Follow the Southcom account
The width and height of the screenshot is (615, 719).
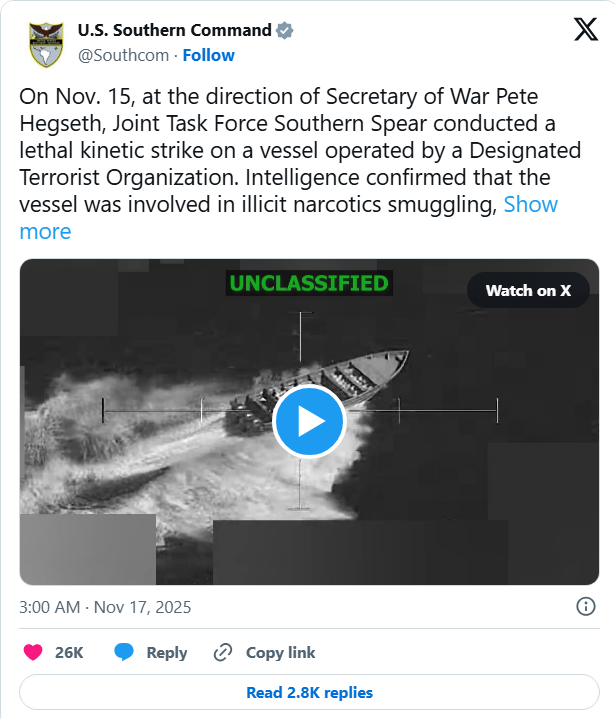(x=208, y=55)
